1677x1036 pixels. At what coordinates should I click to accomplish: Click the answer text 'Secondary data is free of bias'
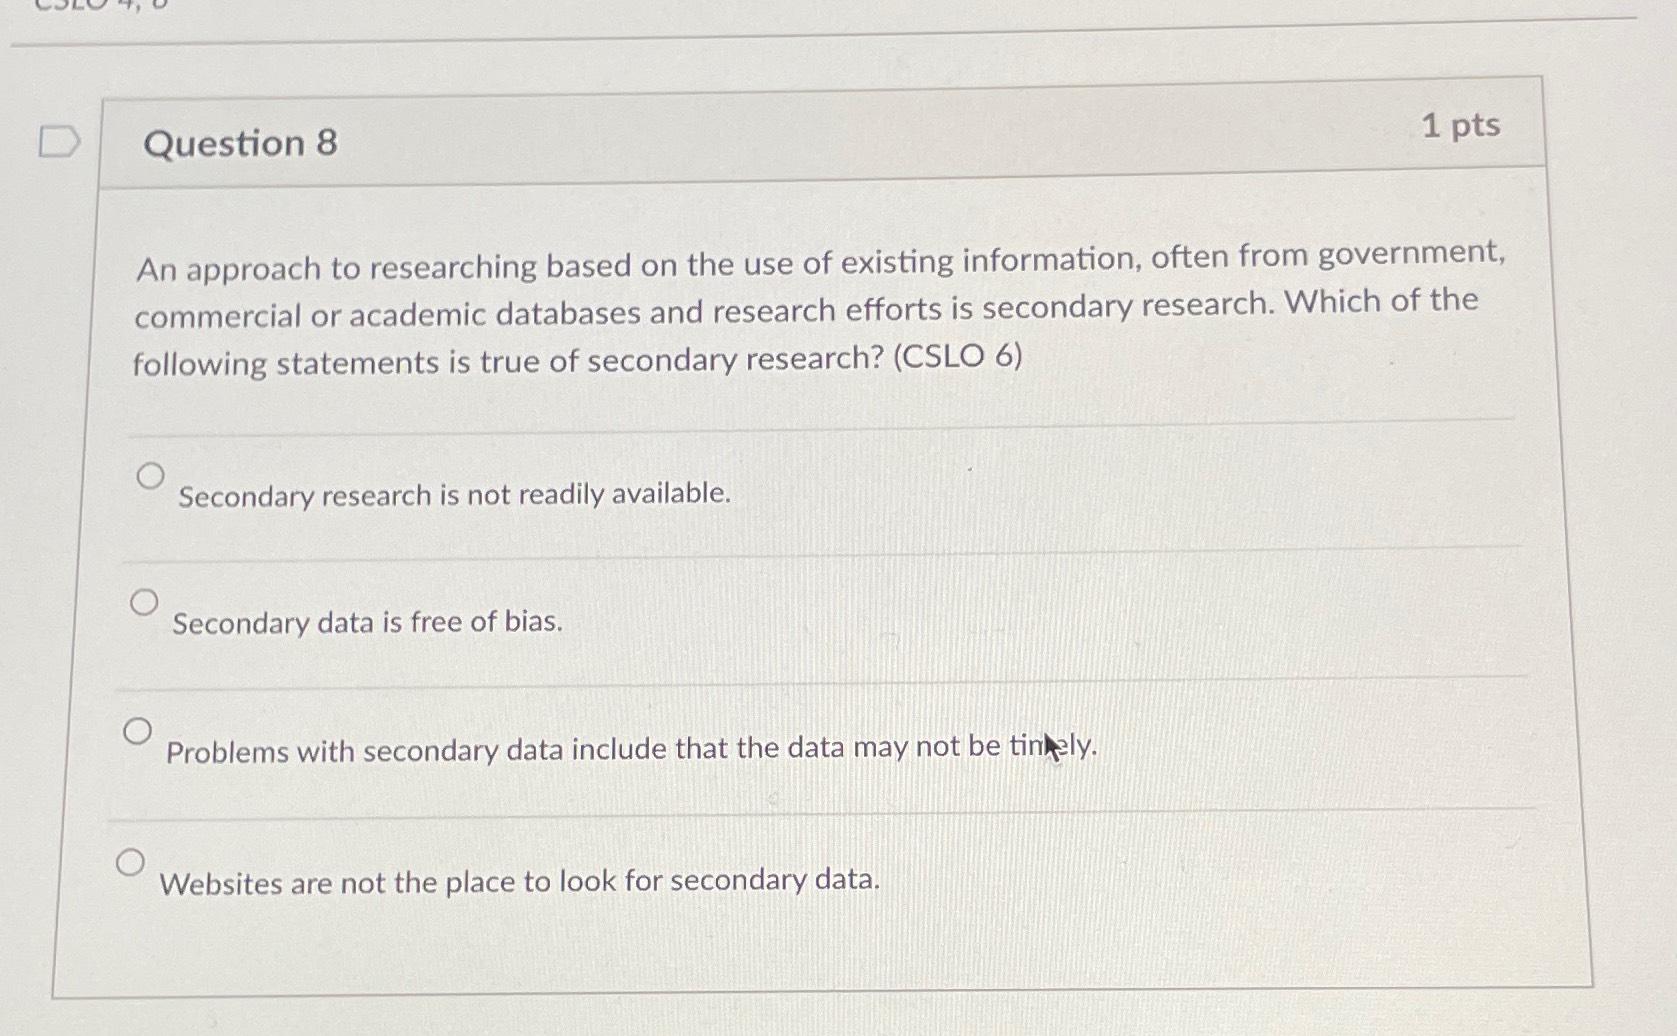[366, 622]
